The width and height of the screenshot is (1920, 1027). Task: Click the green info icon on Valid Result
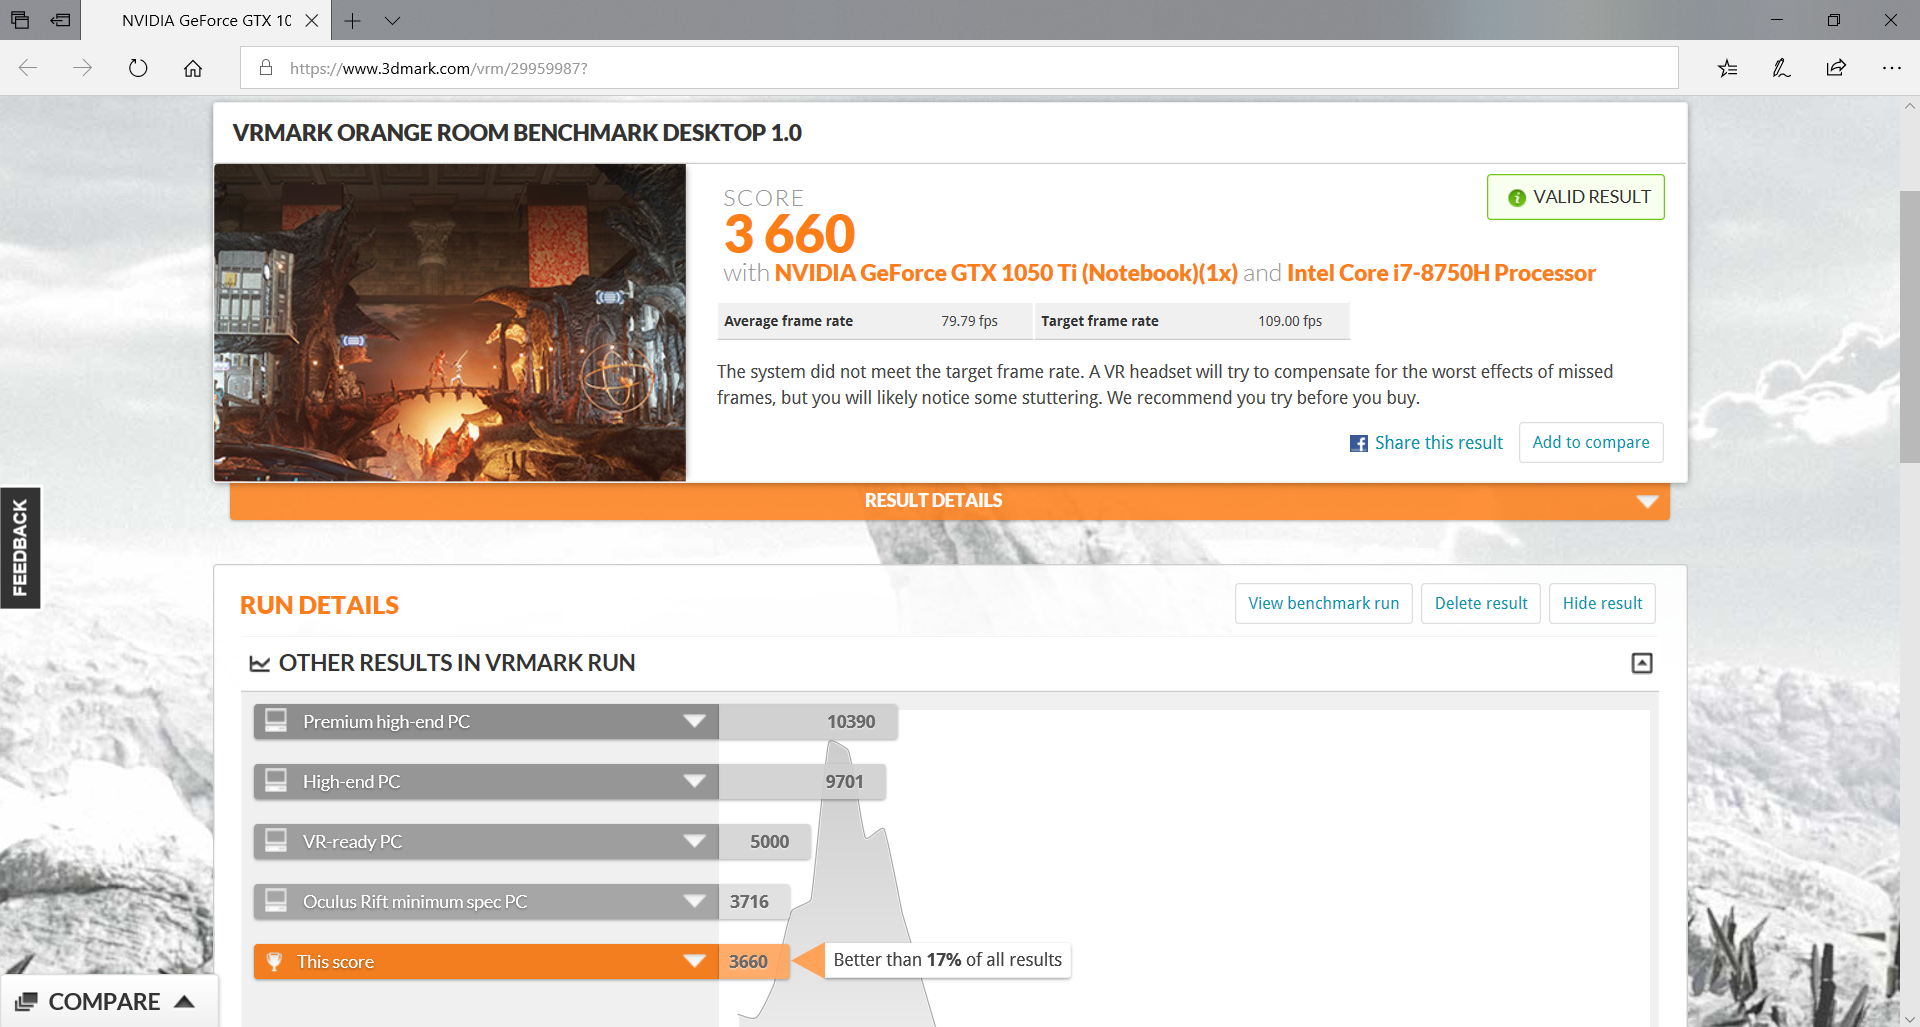coord(1517,198)
